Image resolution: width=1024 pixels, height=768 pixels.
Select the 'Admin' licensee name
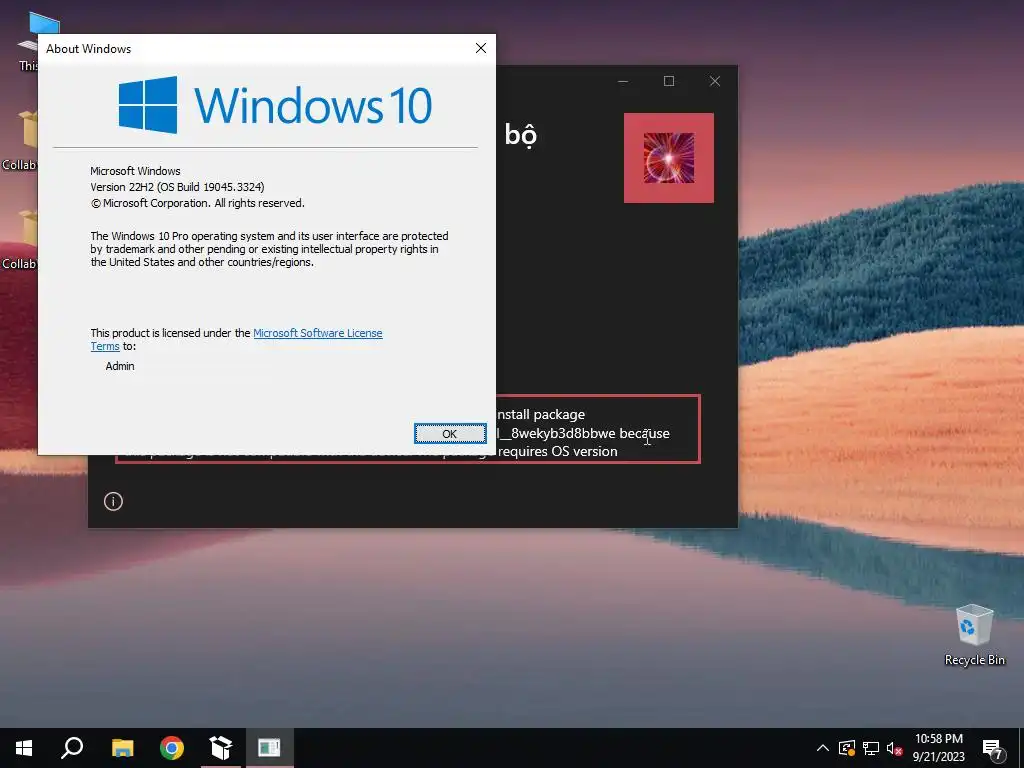coord(120,366)
